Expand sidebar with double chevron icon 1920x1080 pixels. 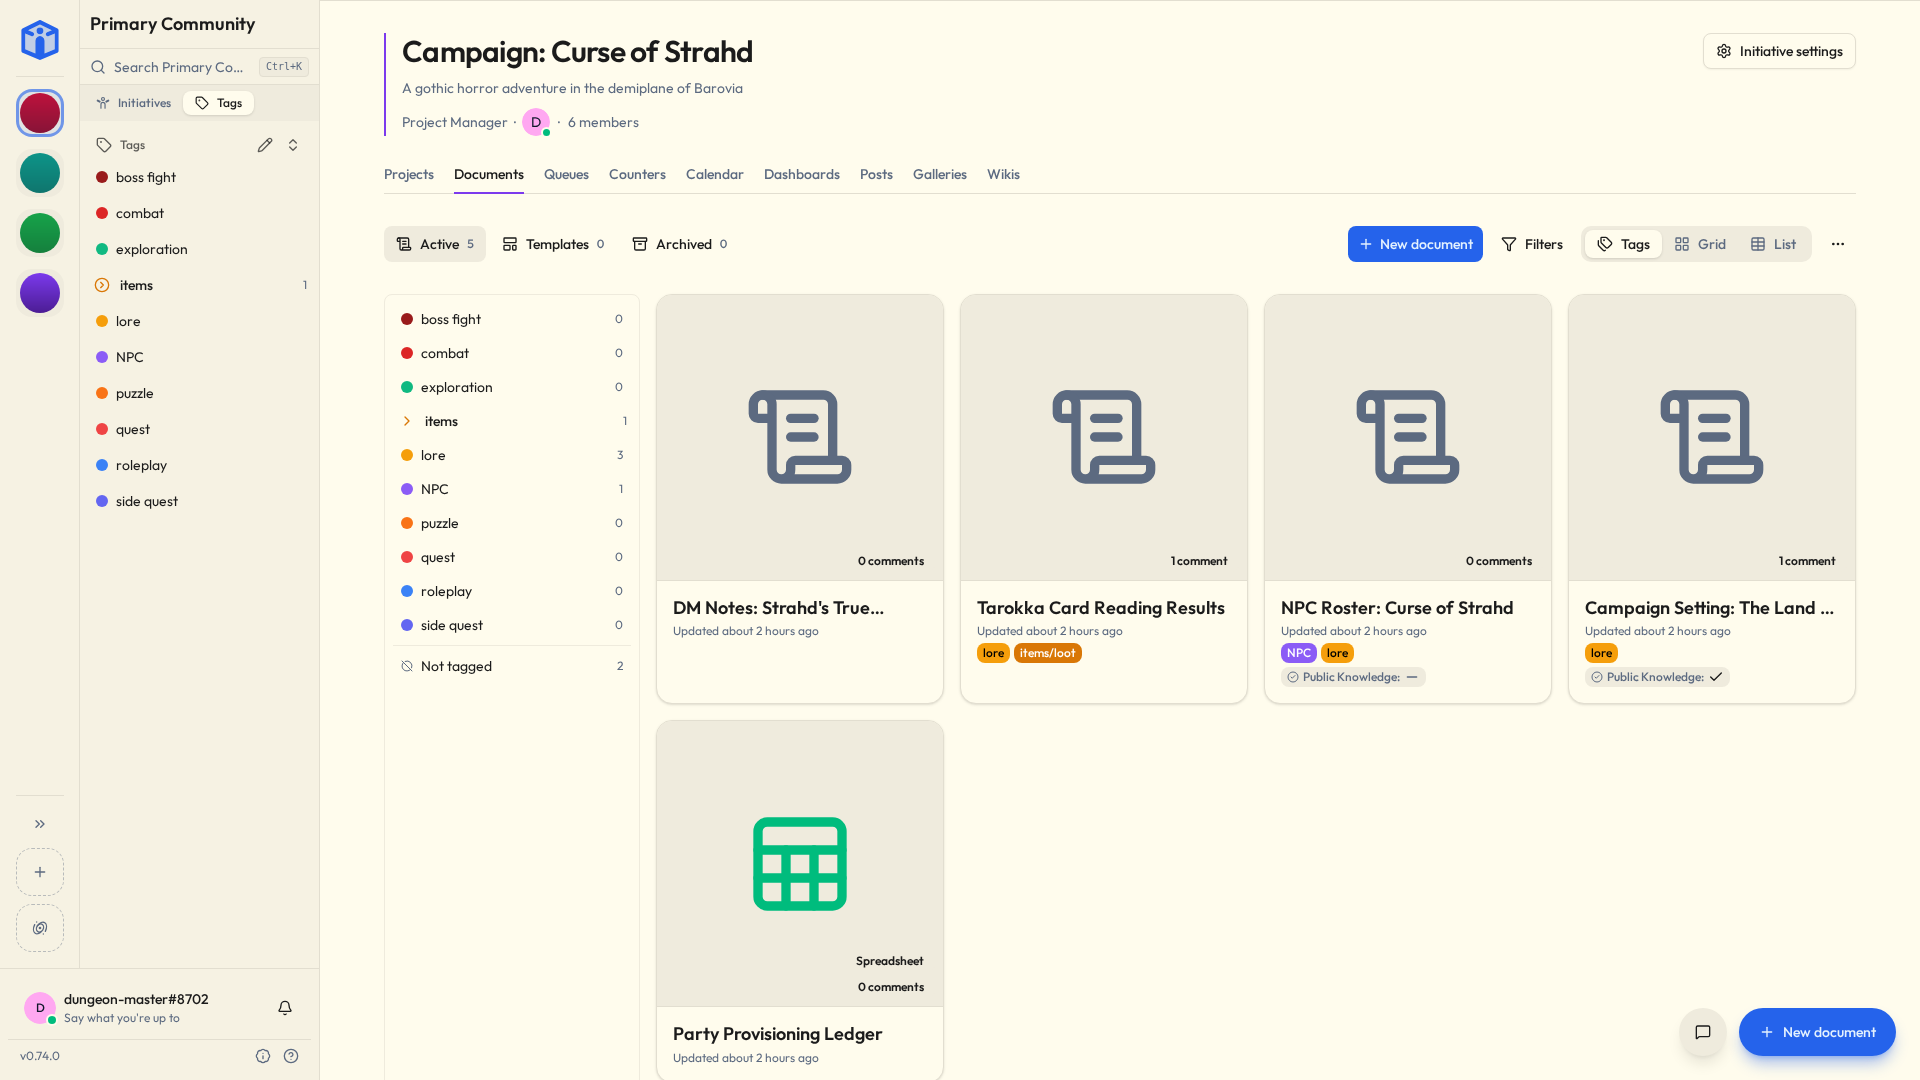(40, 824)
